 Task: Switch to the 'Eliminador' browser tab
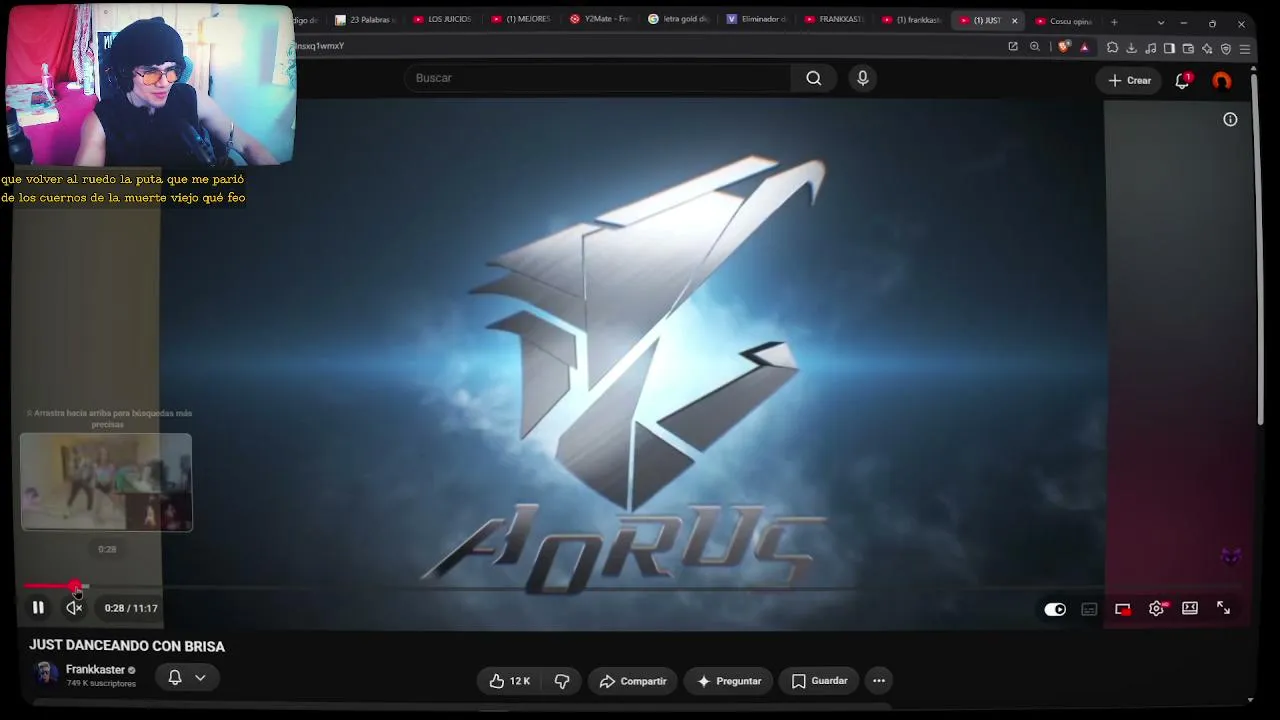point(757,20)
